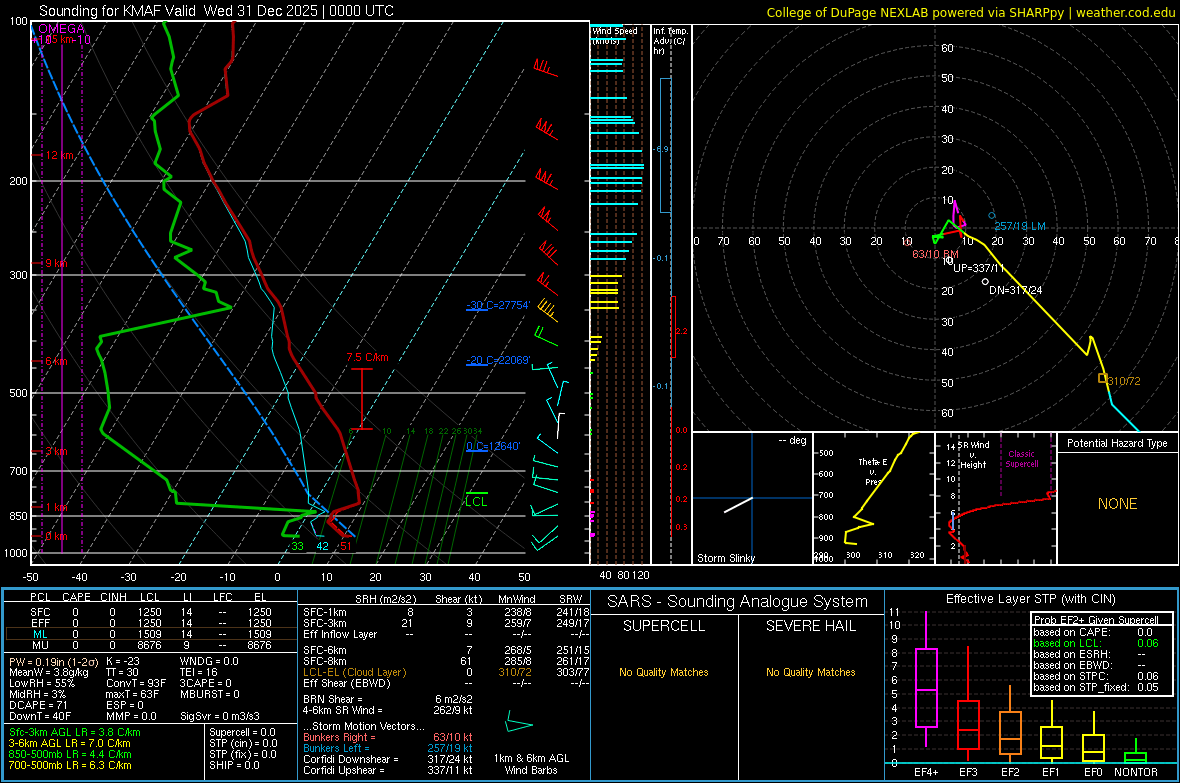Screen dimensions: 1180x783
Task: Click the orange 310/72 square marker on hodograph
Action: click(x=1102, y=378)
